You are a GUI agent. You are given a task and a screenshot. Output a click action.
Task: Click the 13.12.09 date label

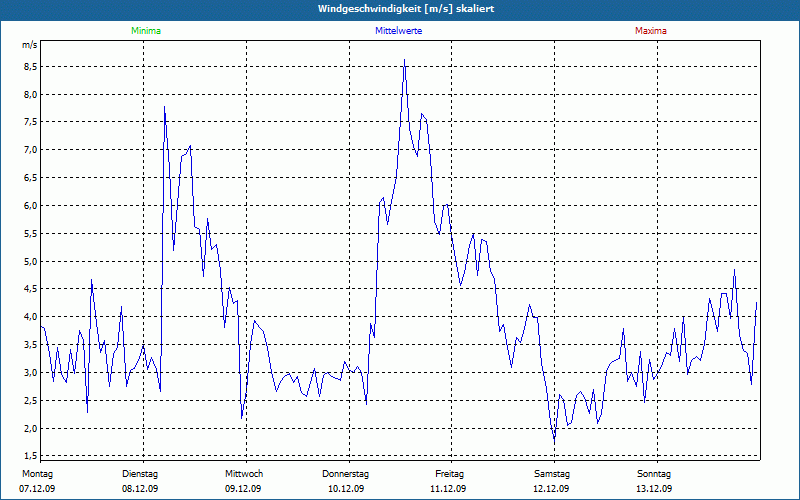(654, 489)
